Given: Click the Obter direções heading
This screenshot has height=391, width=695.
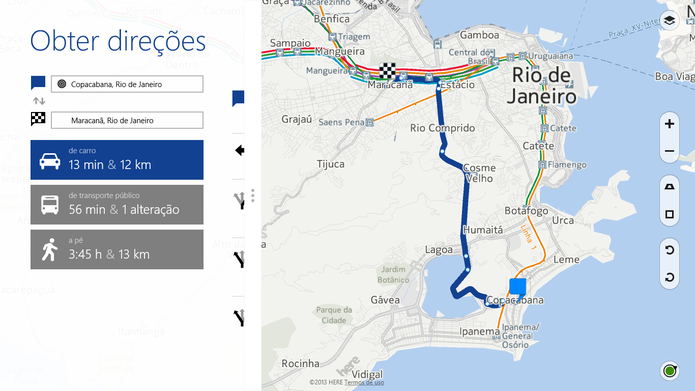Looking at the screenshot, I should (x=118, y=41).
